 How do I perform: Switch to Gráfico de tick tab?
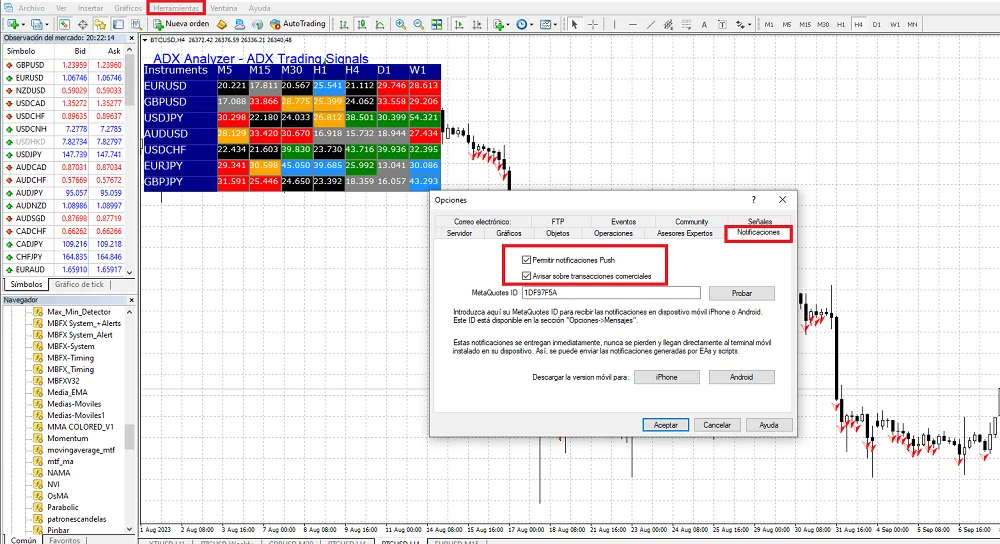(79, 284)
